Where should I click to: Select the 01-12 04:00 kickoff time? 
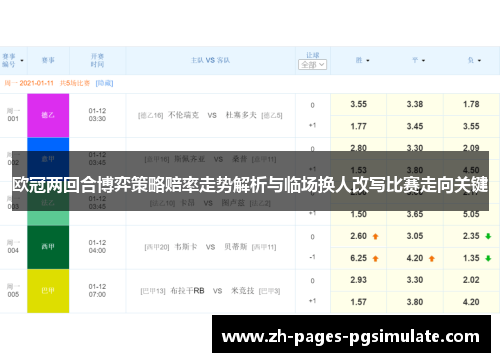pos(97,247)
